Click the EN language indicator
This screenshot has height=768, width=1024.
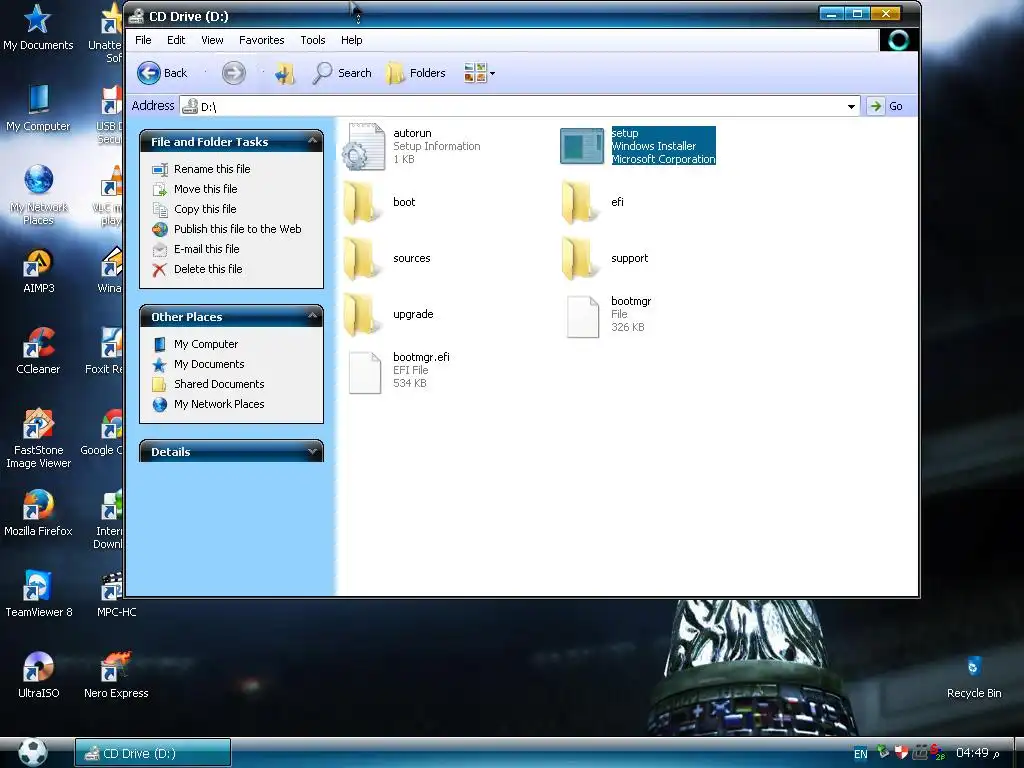(861, 754)
